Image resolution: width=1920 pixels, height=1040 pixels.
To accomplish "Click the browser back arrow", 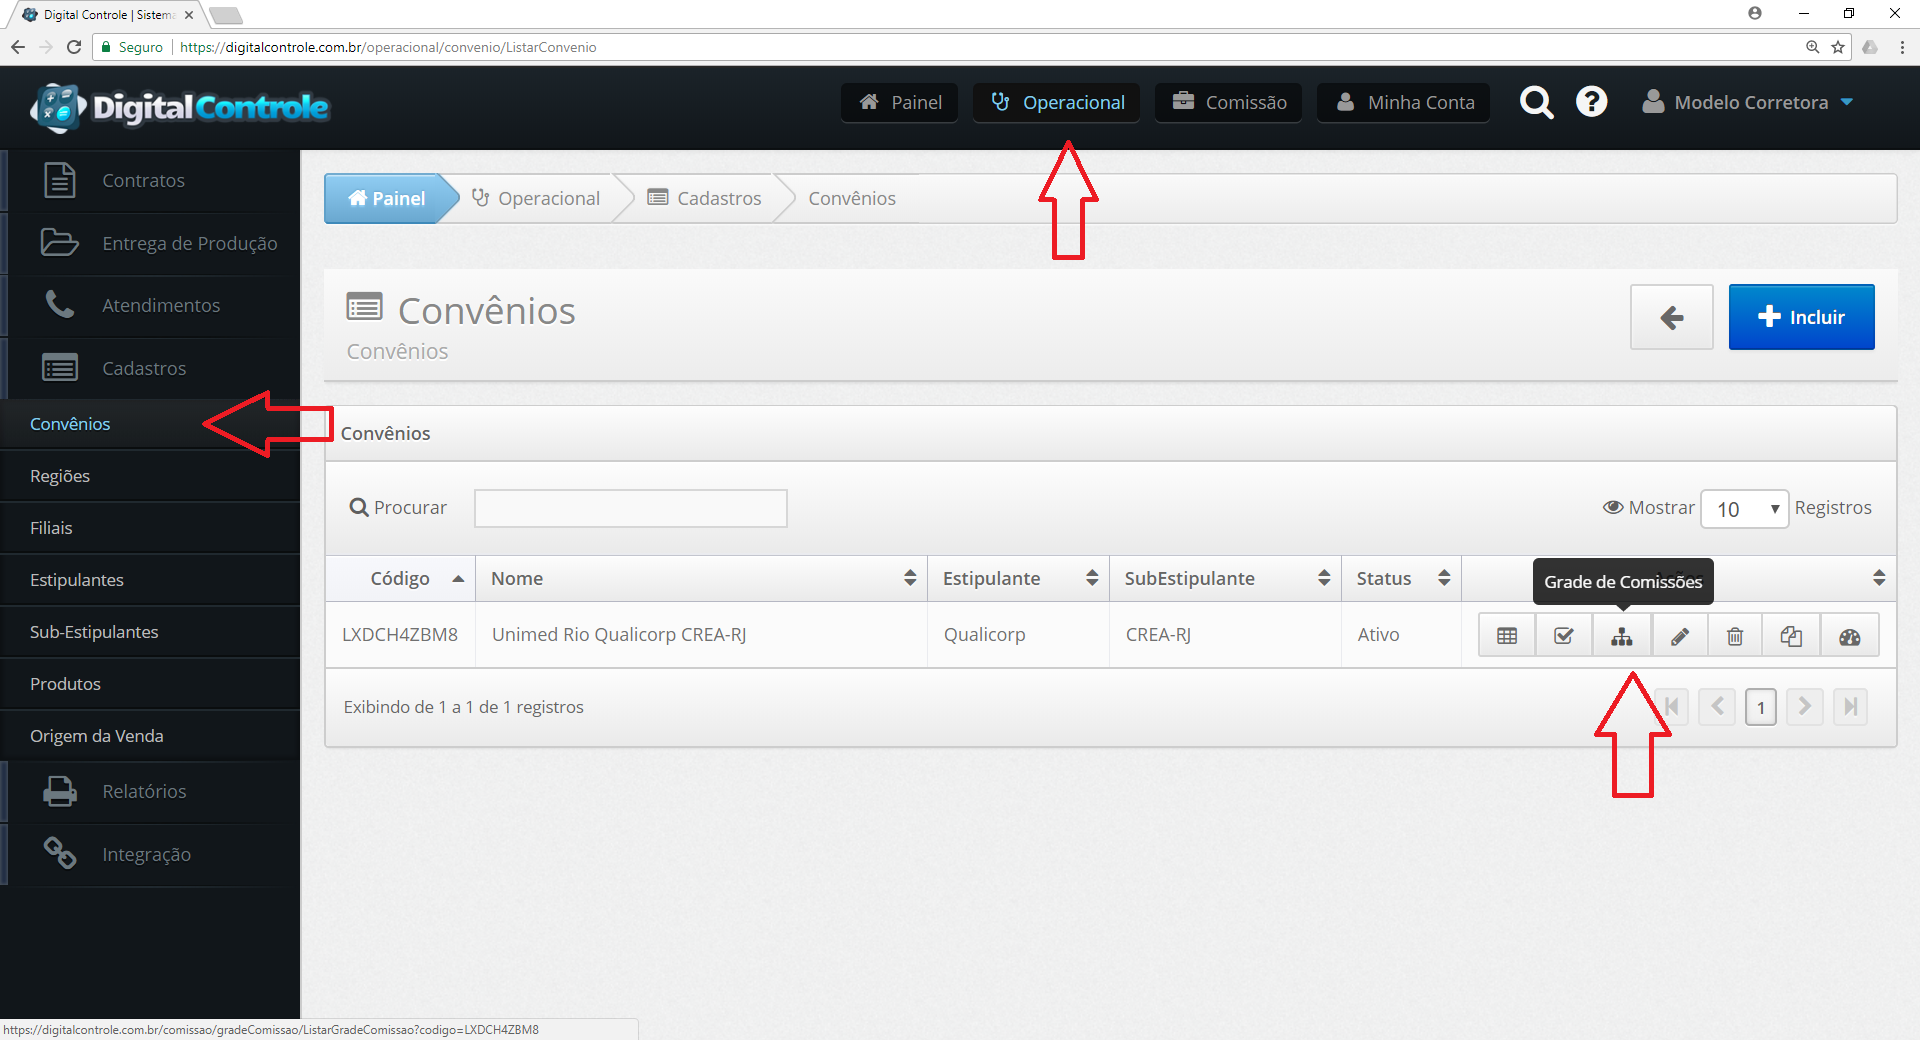I will tap(18, 47).
